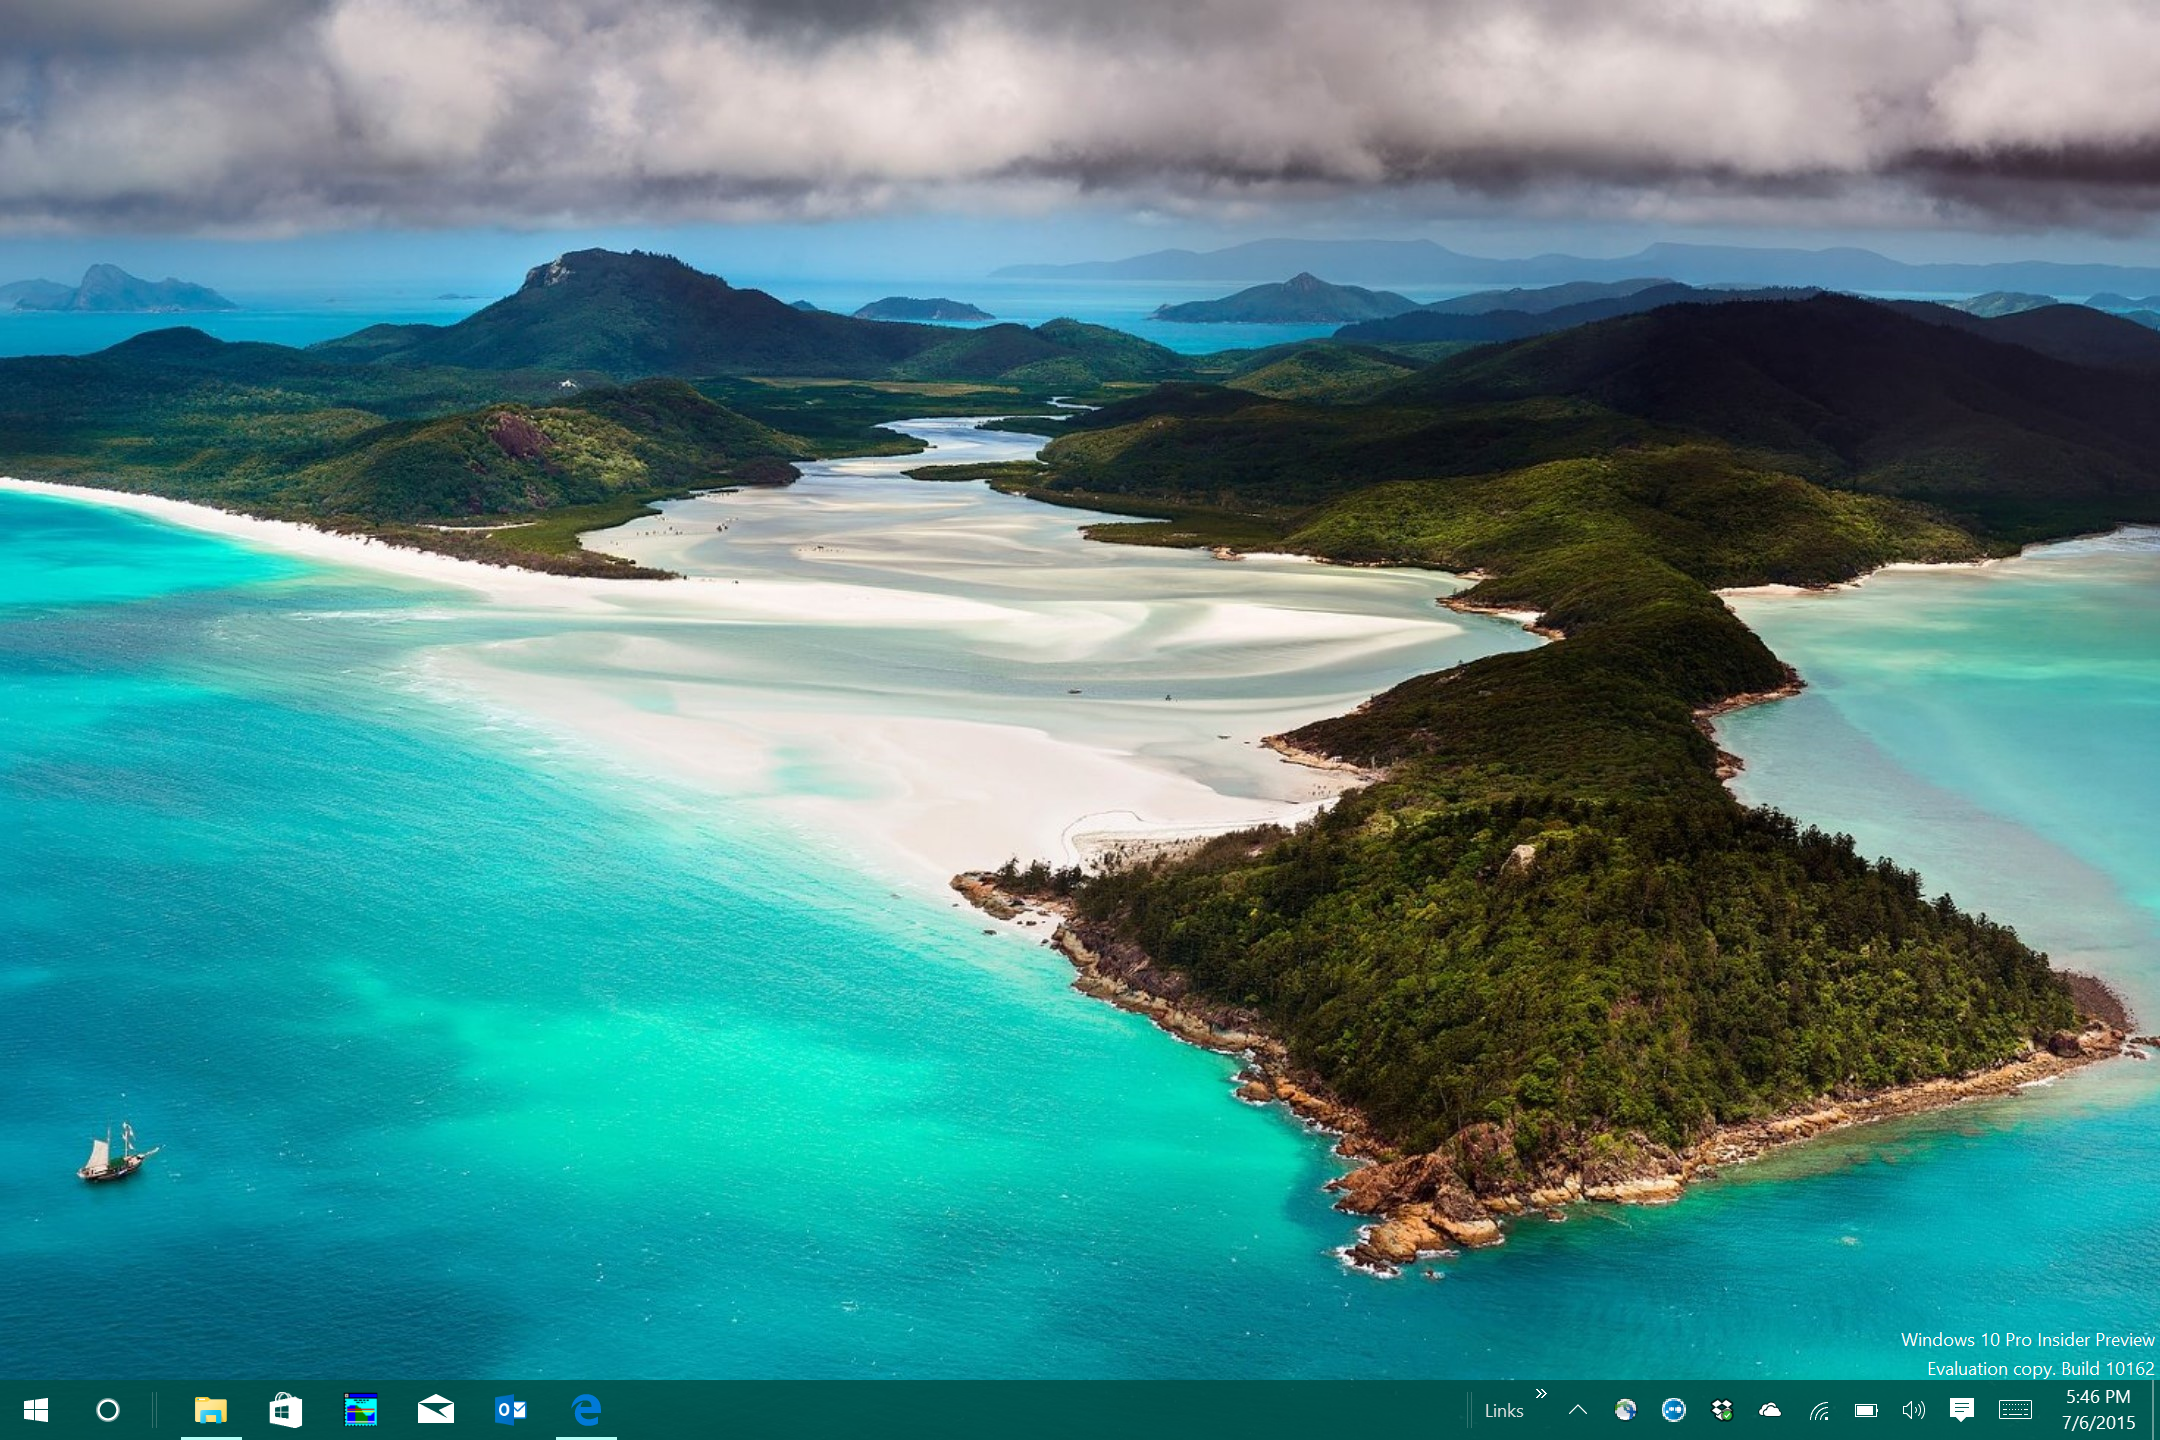The image size is (2160, 1440).
Task: Open the Action Center notifications
Action: coord(1962,1410)
